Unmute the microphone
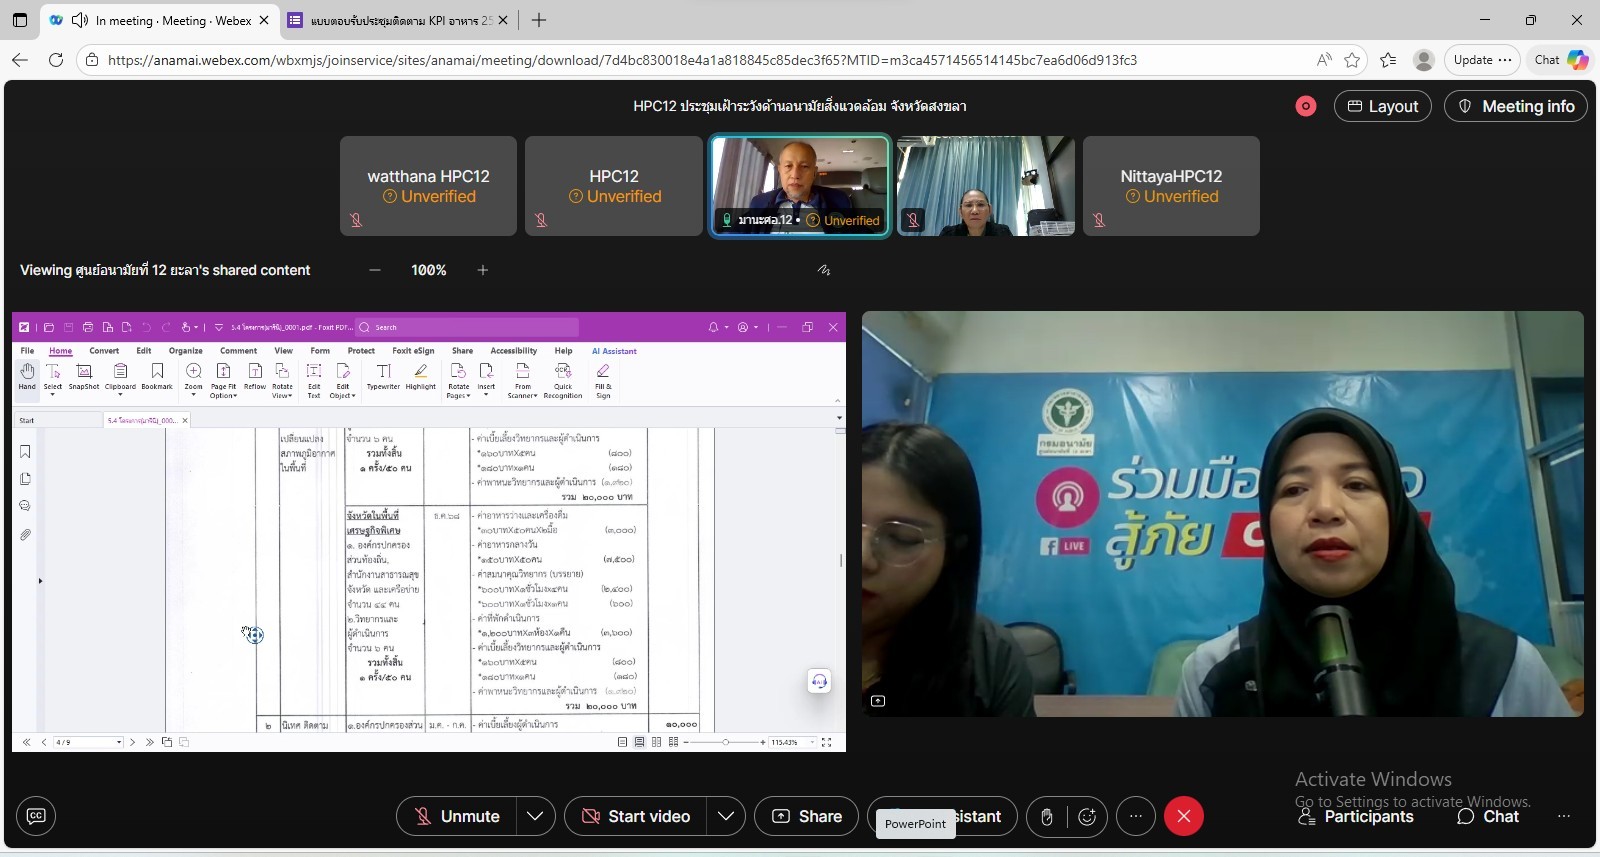The height and width of the screenshot is (857, 1600). tap(457, 816)
